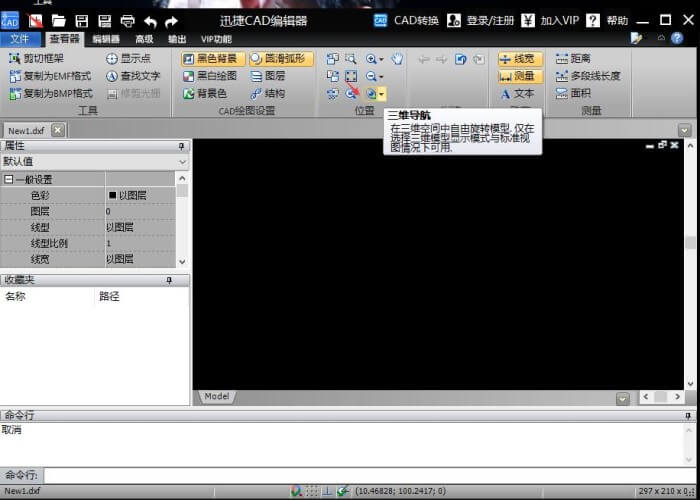The image size is (700, 500).
Task: Choose 复制为BMP格式 copy tool
Action: 51,94
